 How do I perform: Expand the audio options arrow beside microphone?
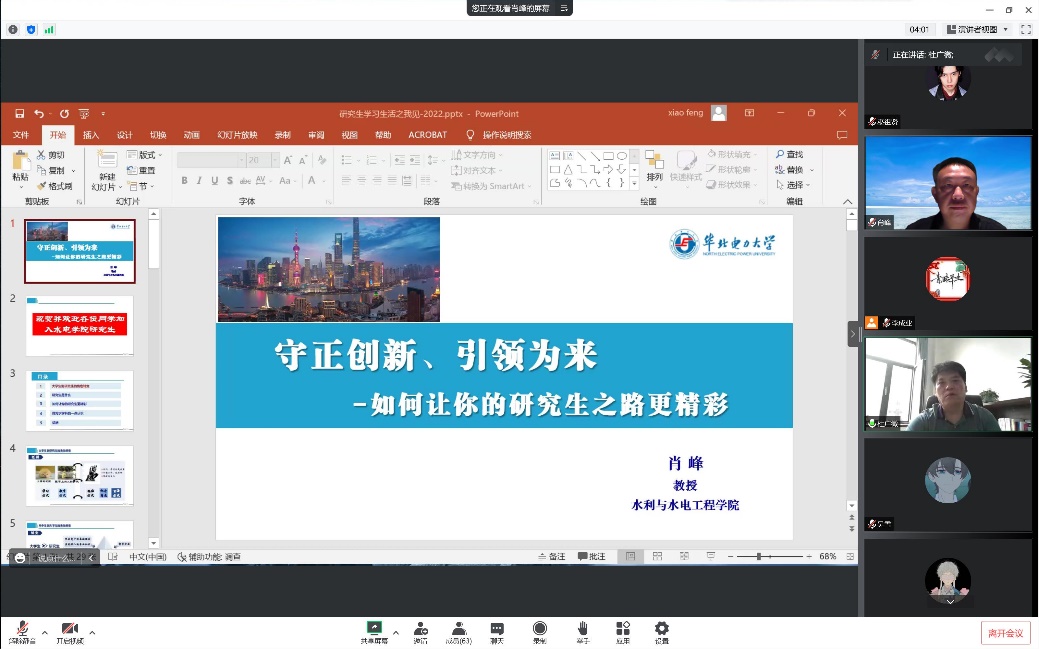[x=44, y=632]
